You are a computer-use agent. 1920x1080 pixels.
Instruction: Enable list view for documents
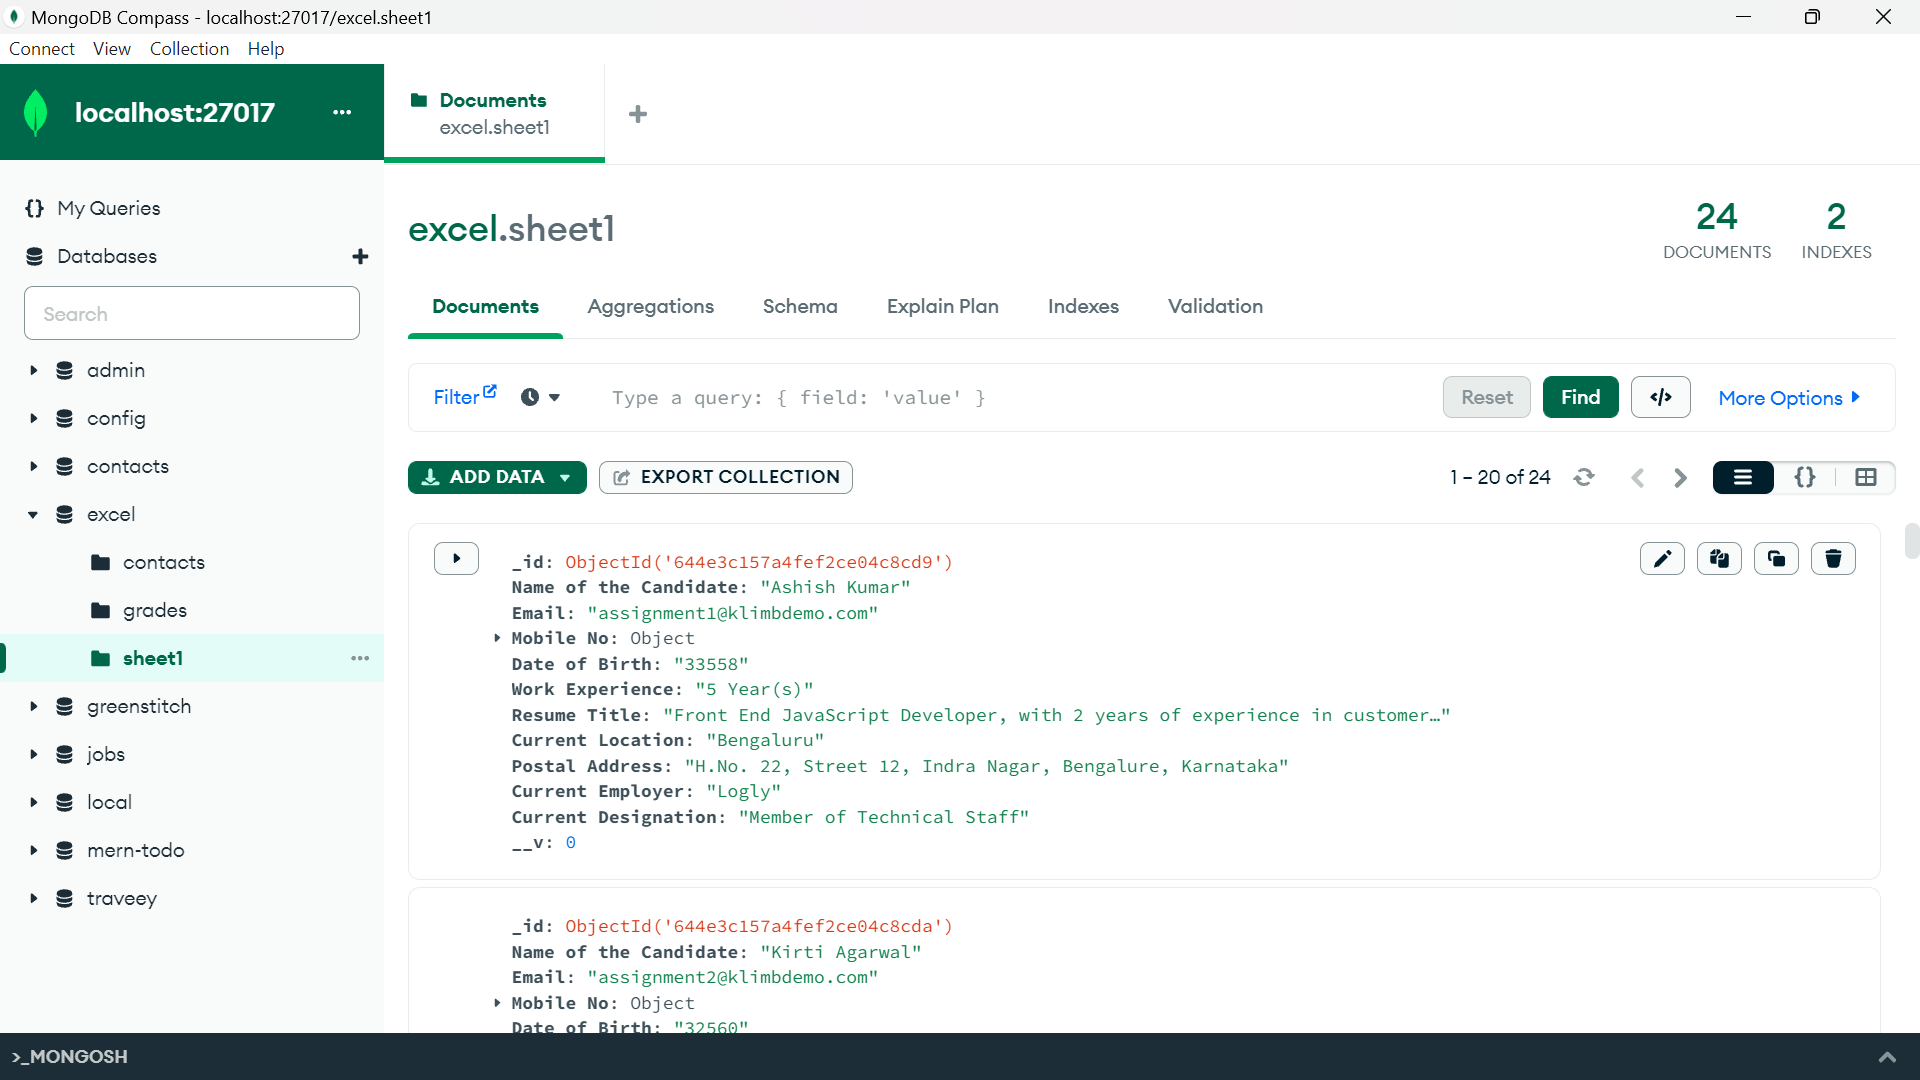click(x=1743, y=477)
